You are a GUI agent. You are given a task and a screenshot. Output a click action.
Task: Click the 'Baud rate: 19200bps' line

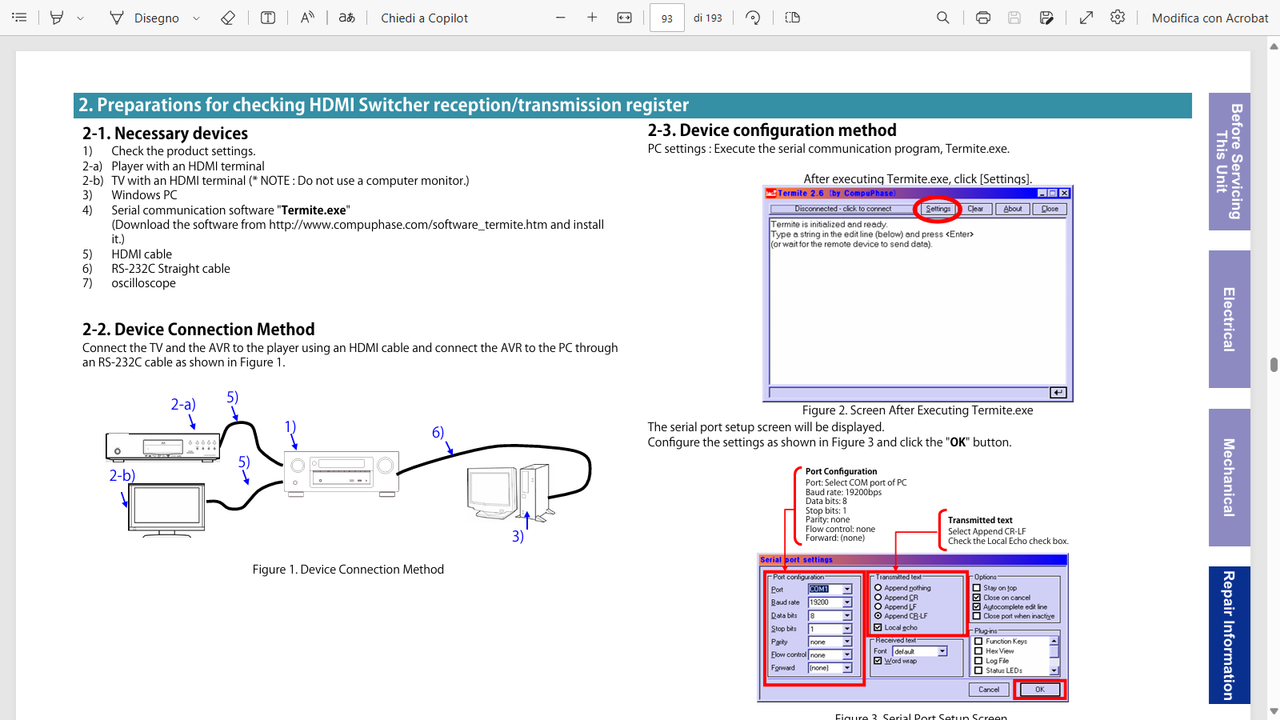click(843, 492)
